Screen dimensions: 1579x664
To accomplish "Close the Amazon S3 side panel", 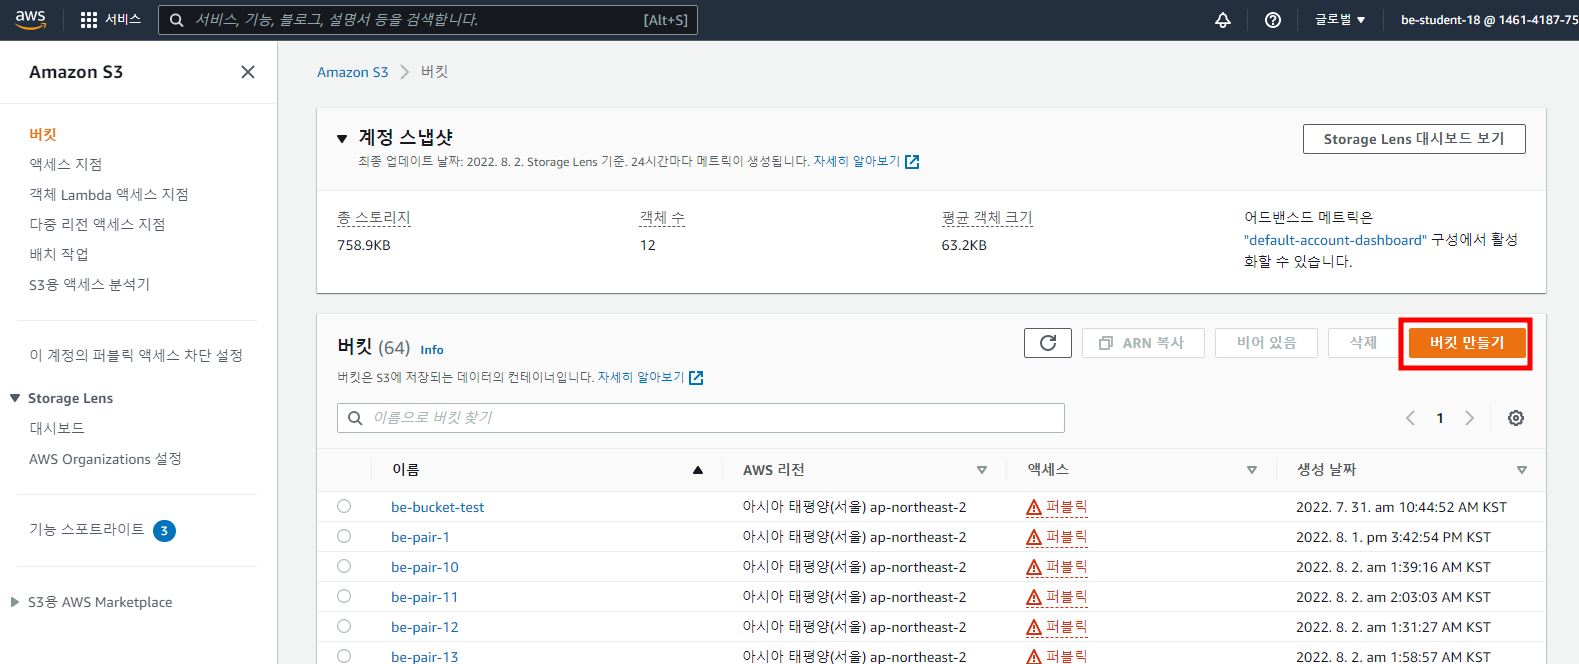I will 248,72.
